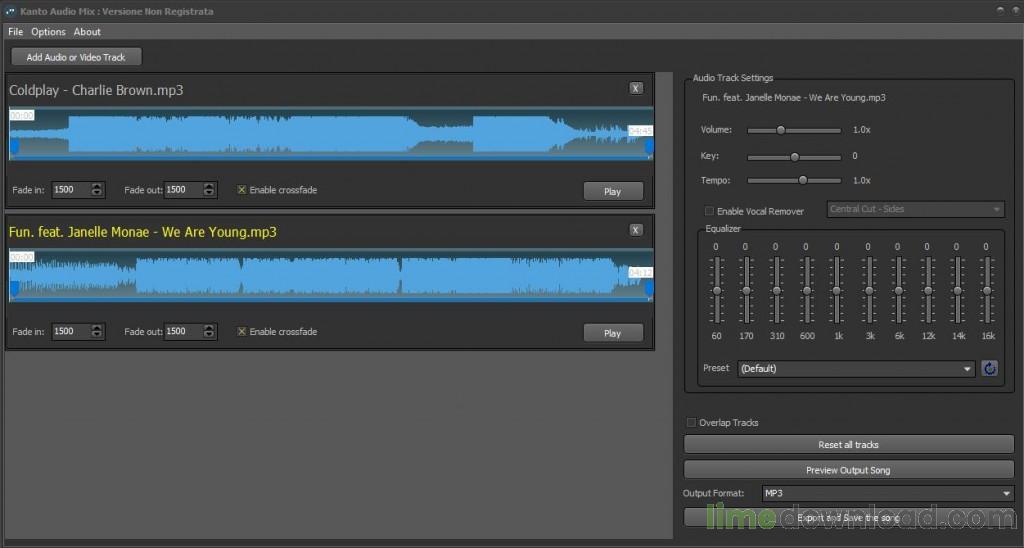
Task: Enable Vocal Remover checkbox
Action: click(x=709, y=211)
